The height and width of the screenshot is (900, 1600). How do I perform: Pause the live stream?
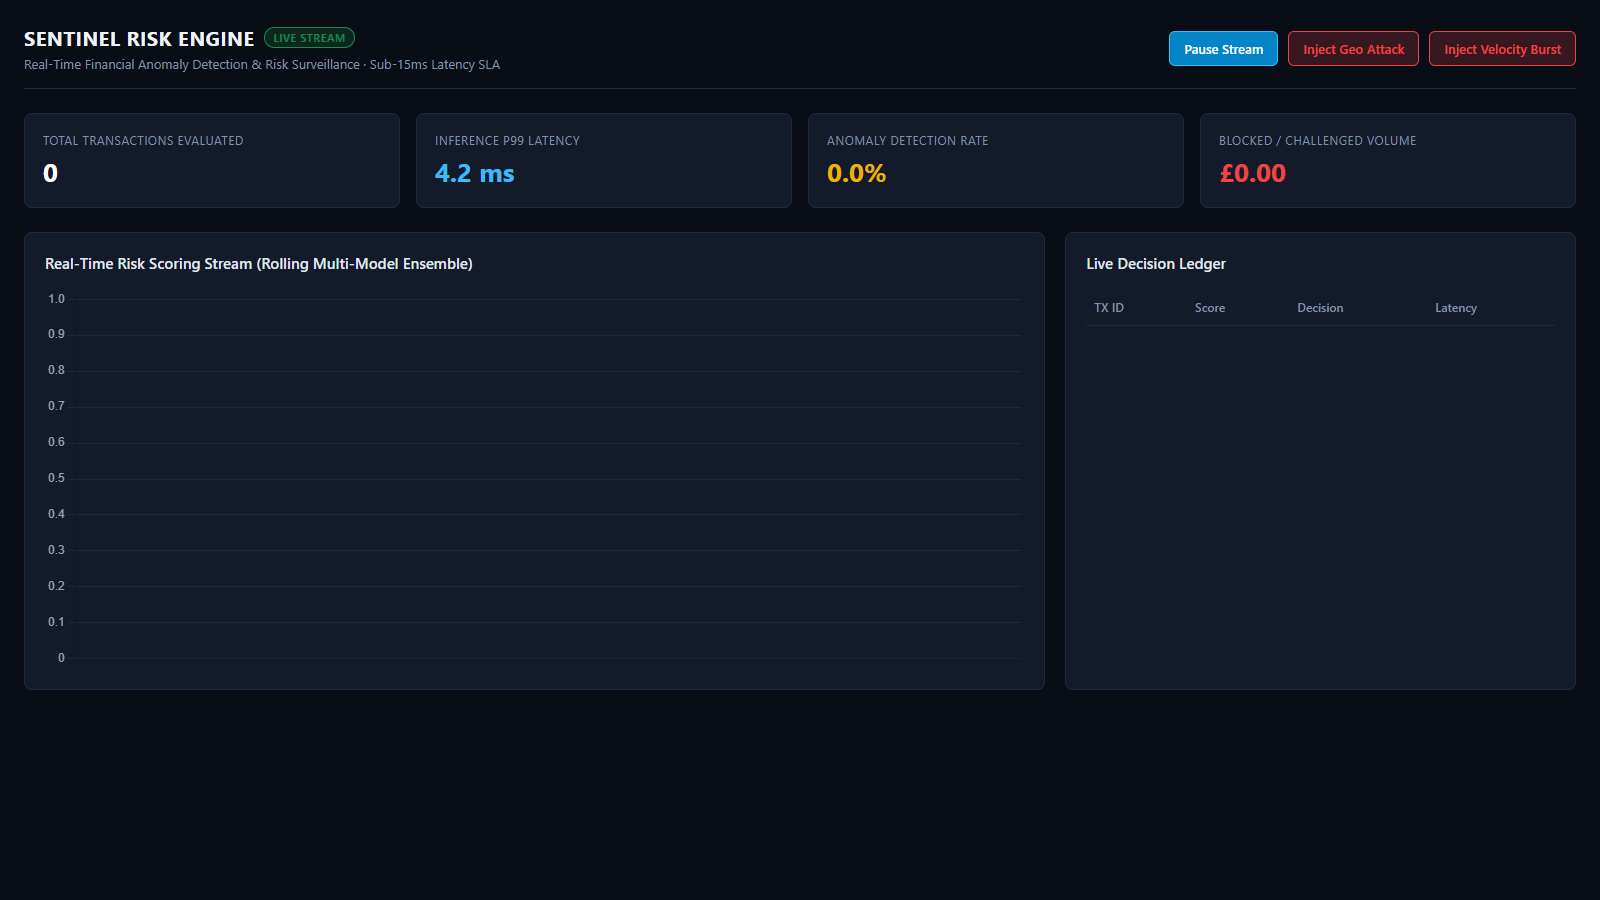click(1223, 49)
